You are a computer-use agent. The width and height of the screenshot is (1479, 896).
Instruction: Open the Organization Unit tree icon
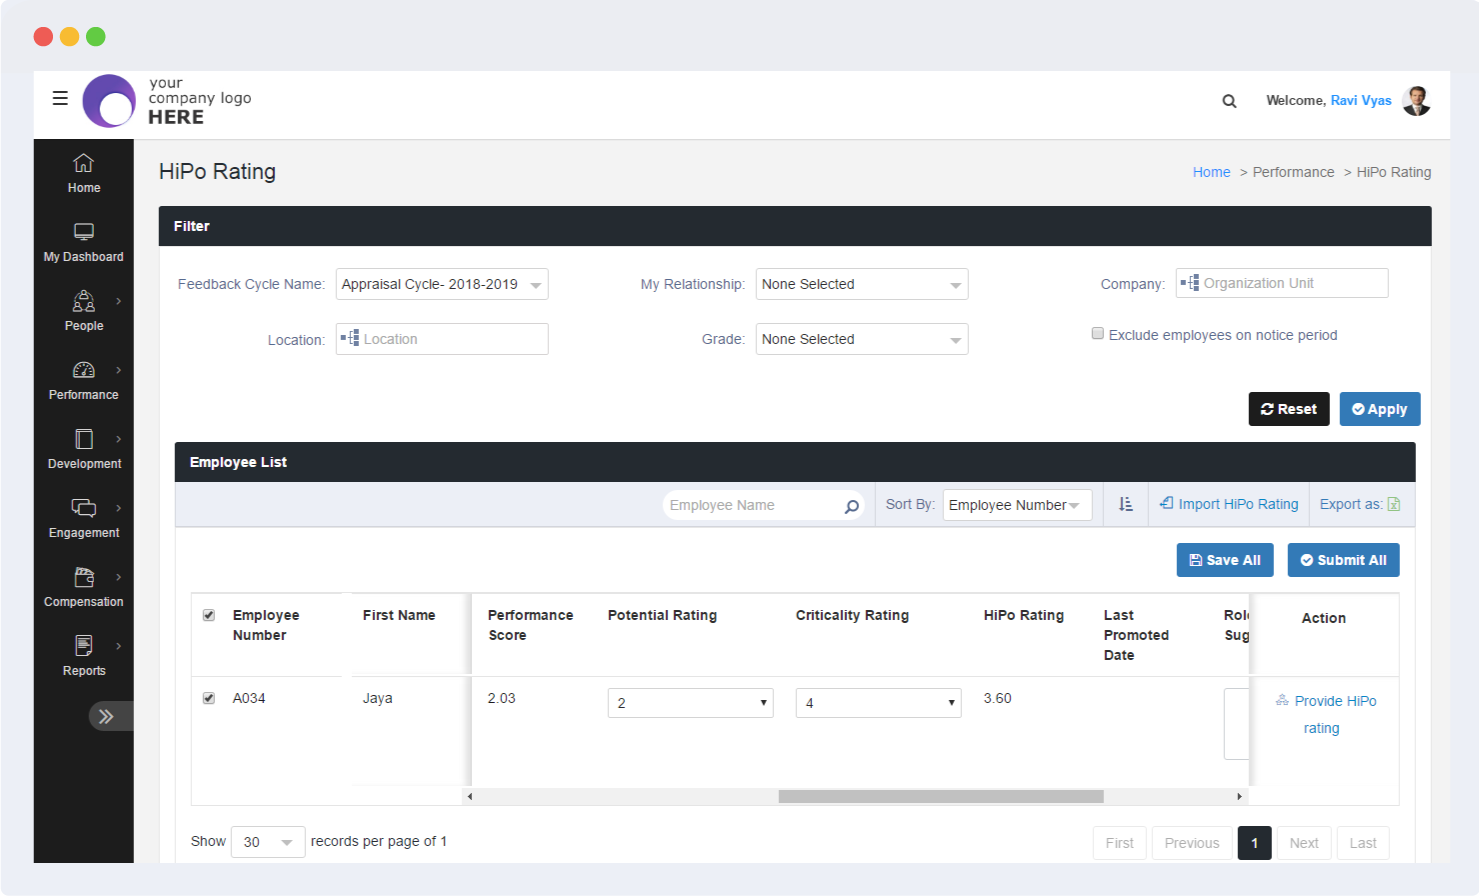tap(1190, 284)
